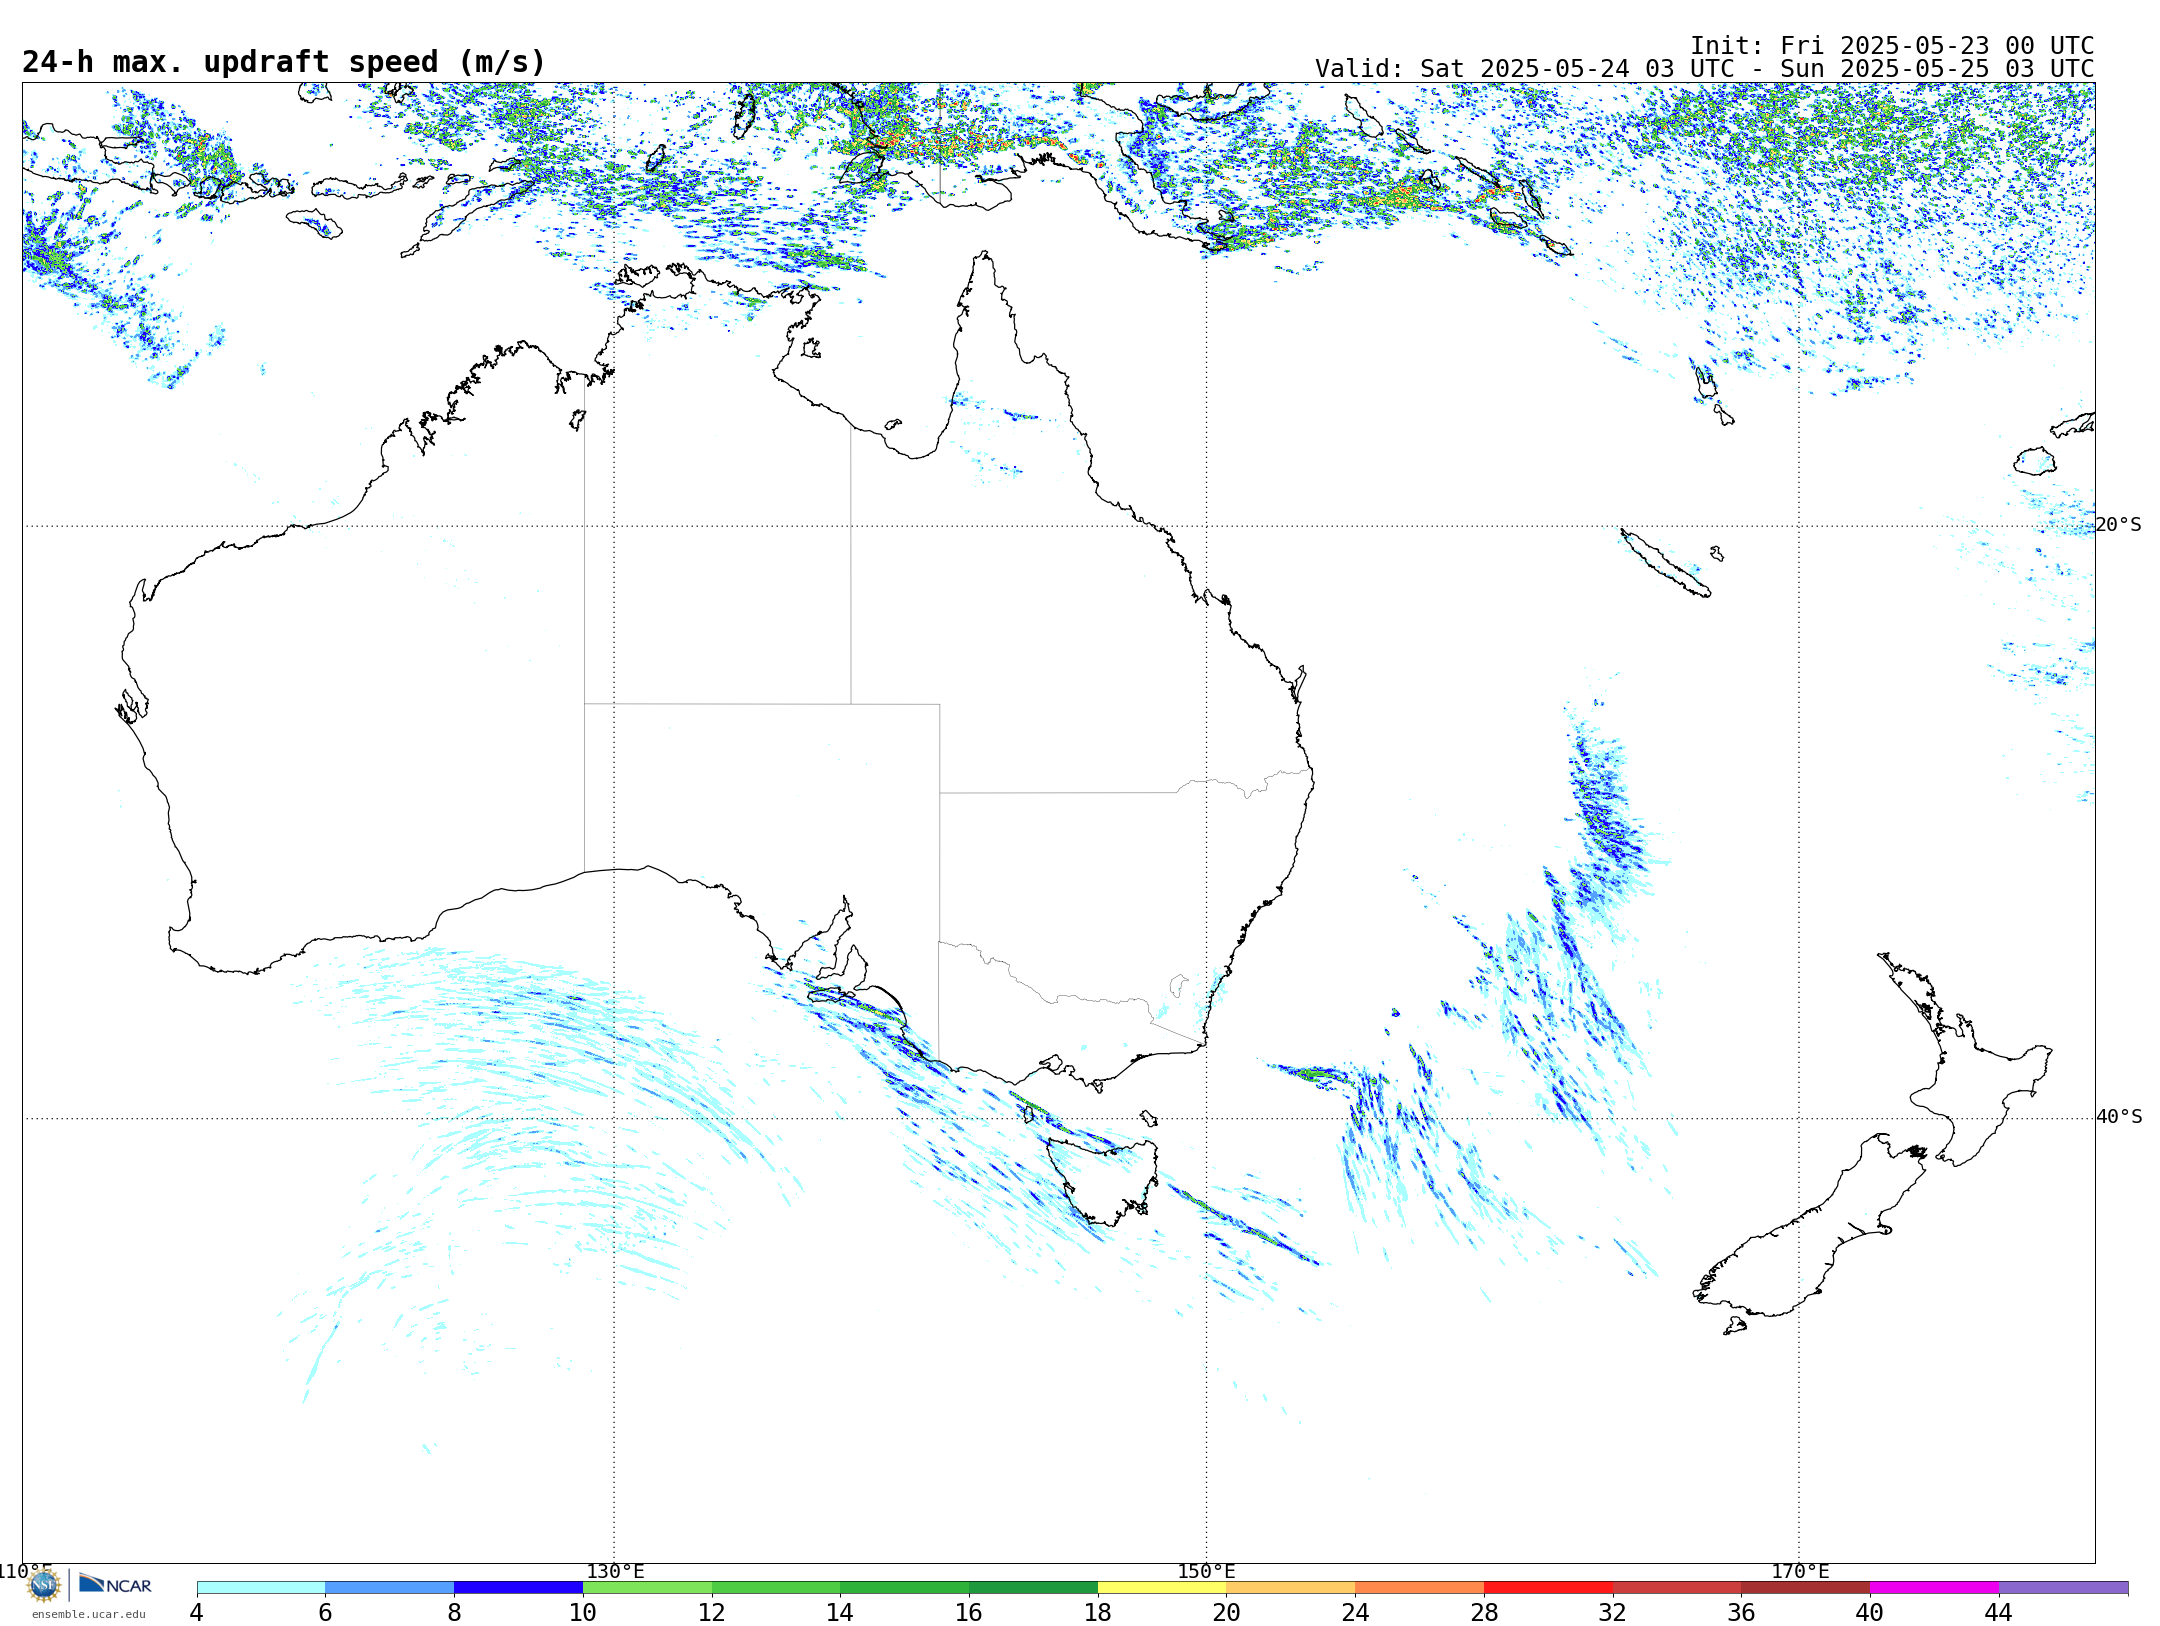The height and width of the screenshot is (1626, 2160).
Task: Pick the dark green 16–18 colorbar swatch
Action: [x=1034, y=1588]
